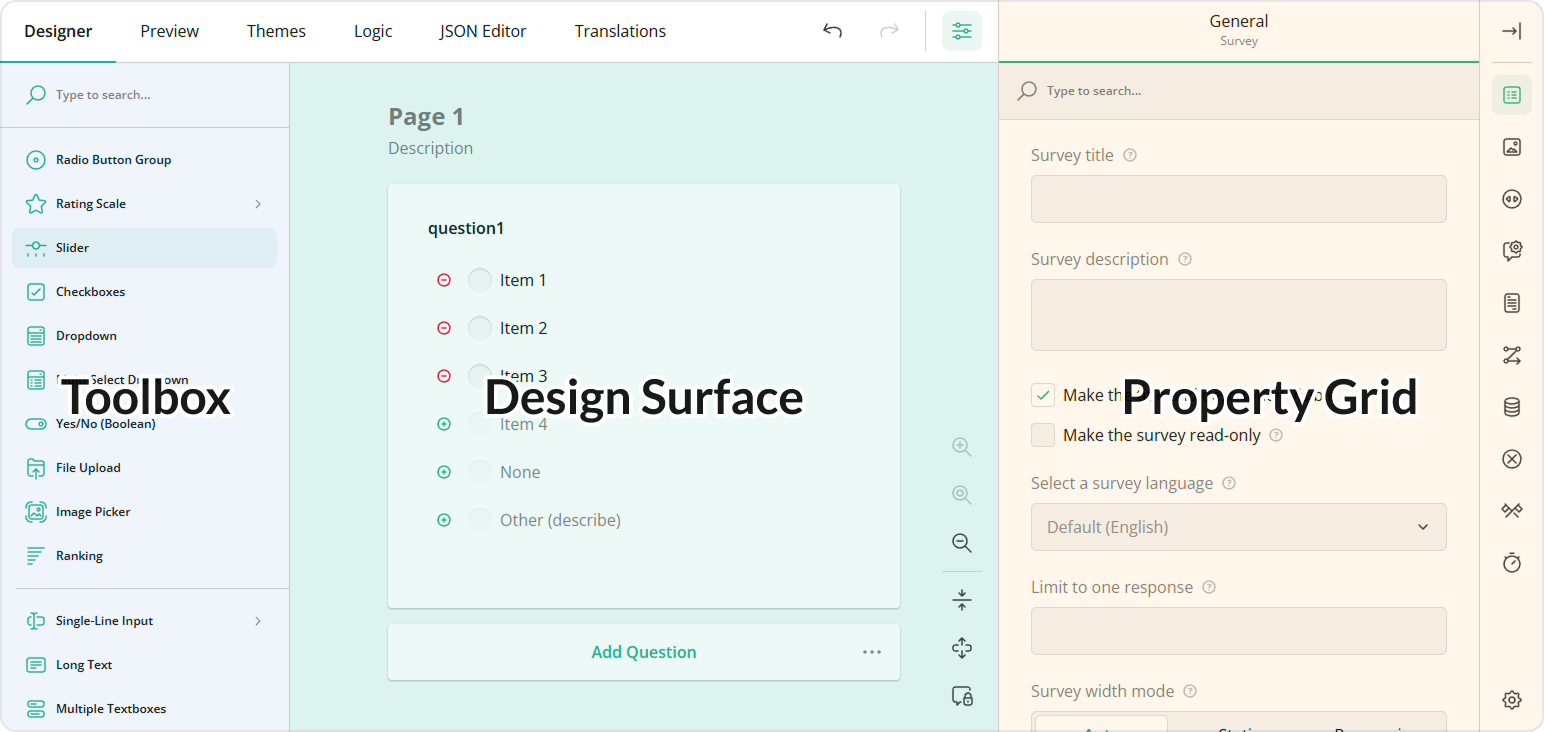Open the Translations tab
Image resolution: width=1544 pixels, height=732 pixels.
(620, 31)
